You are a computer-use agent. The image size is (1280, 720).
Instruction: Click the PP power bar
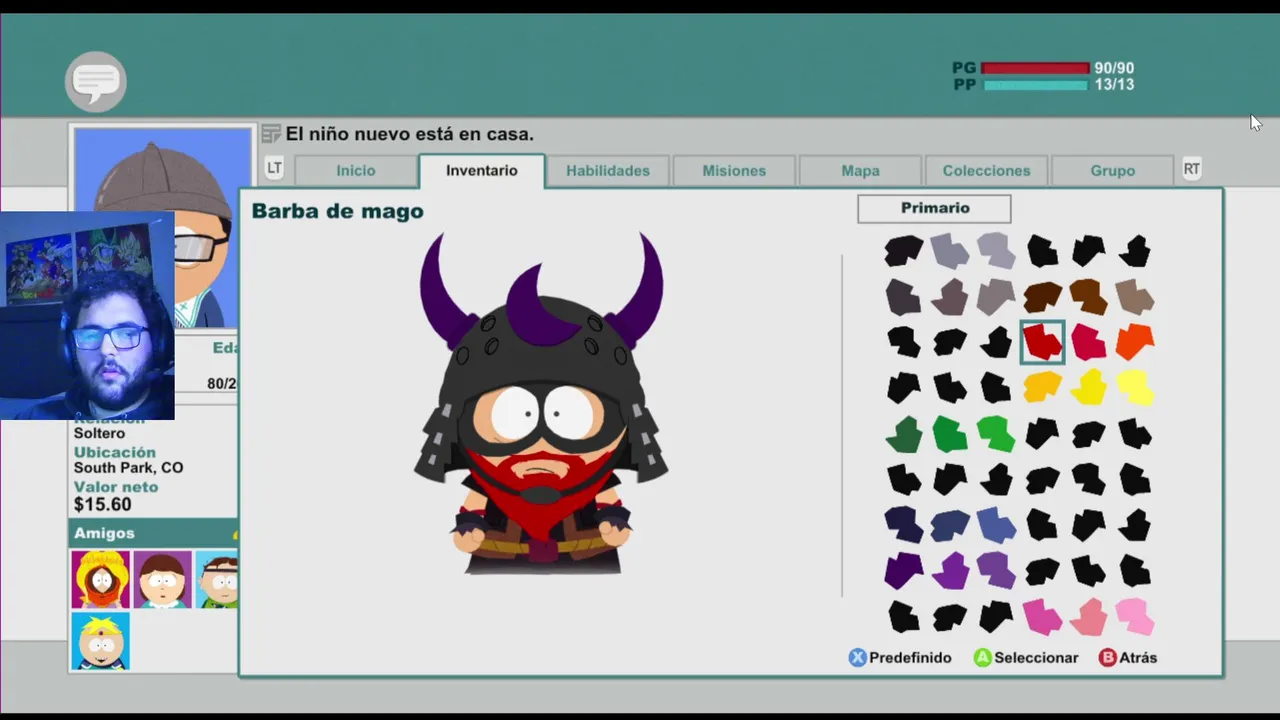pos(1035,85)
